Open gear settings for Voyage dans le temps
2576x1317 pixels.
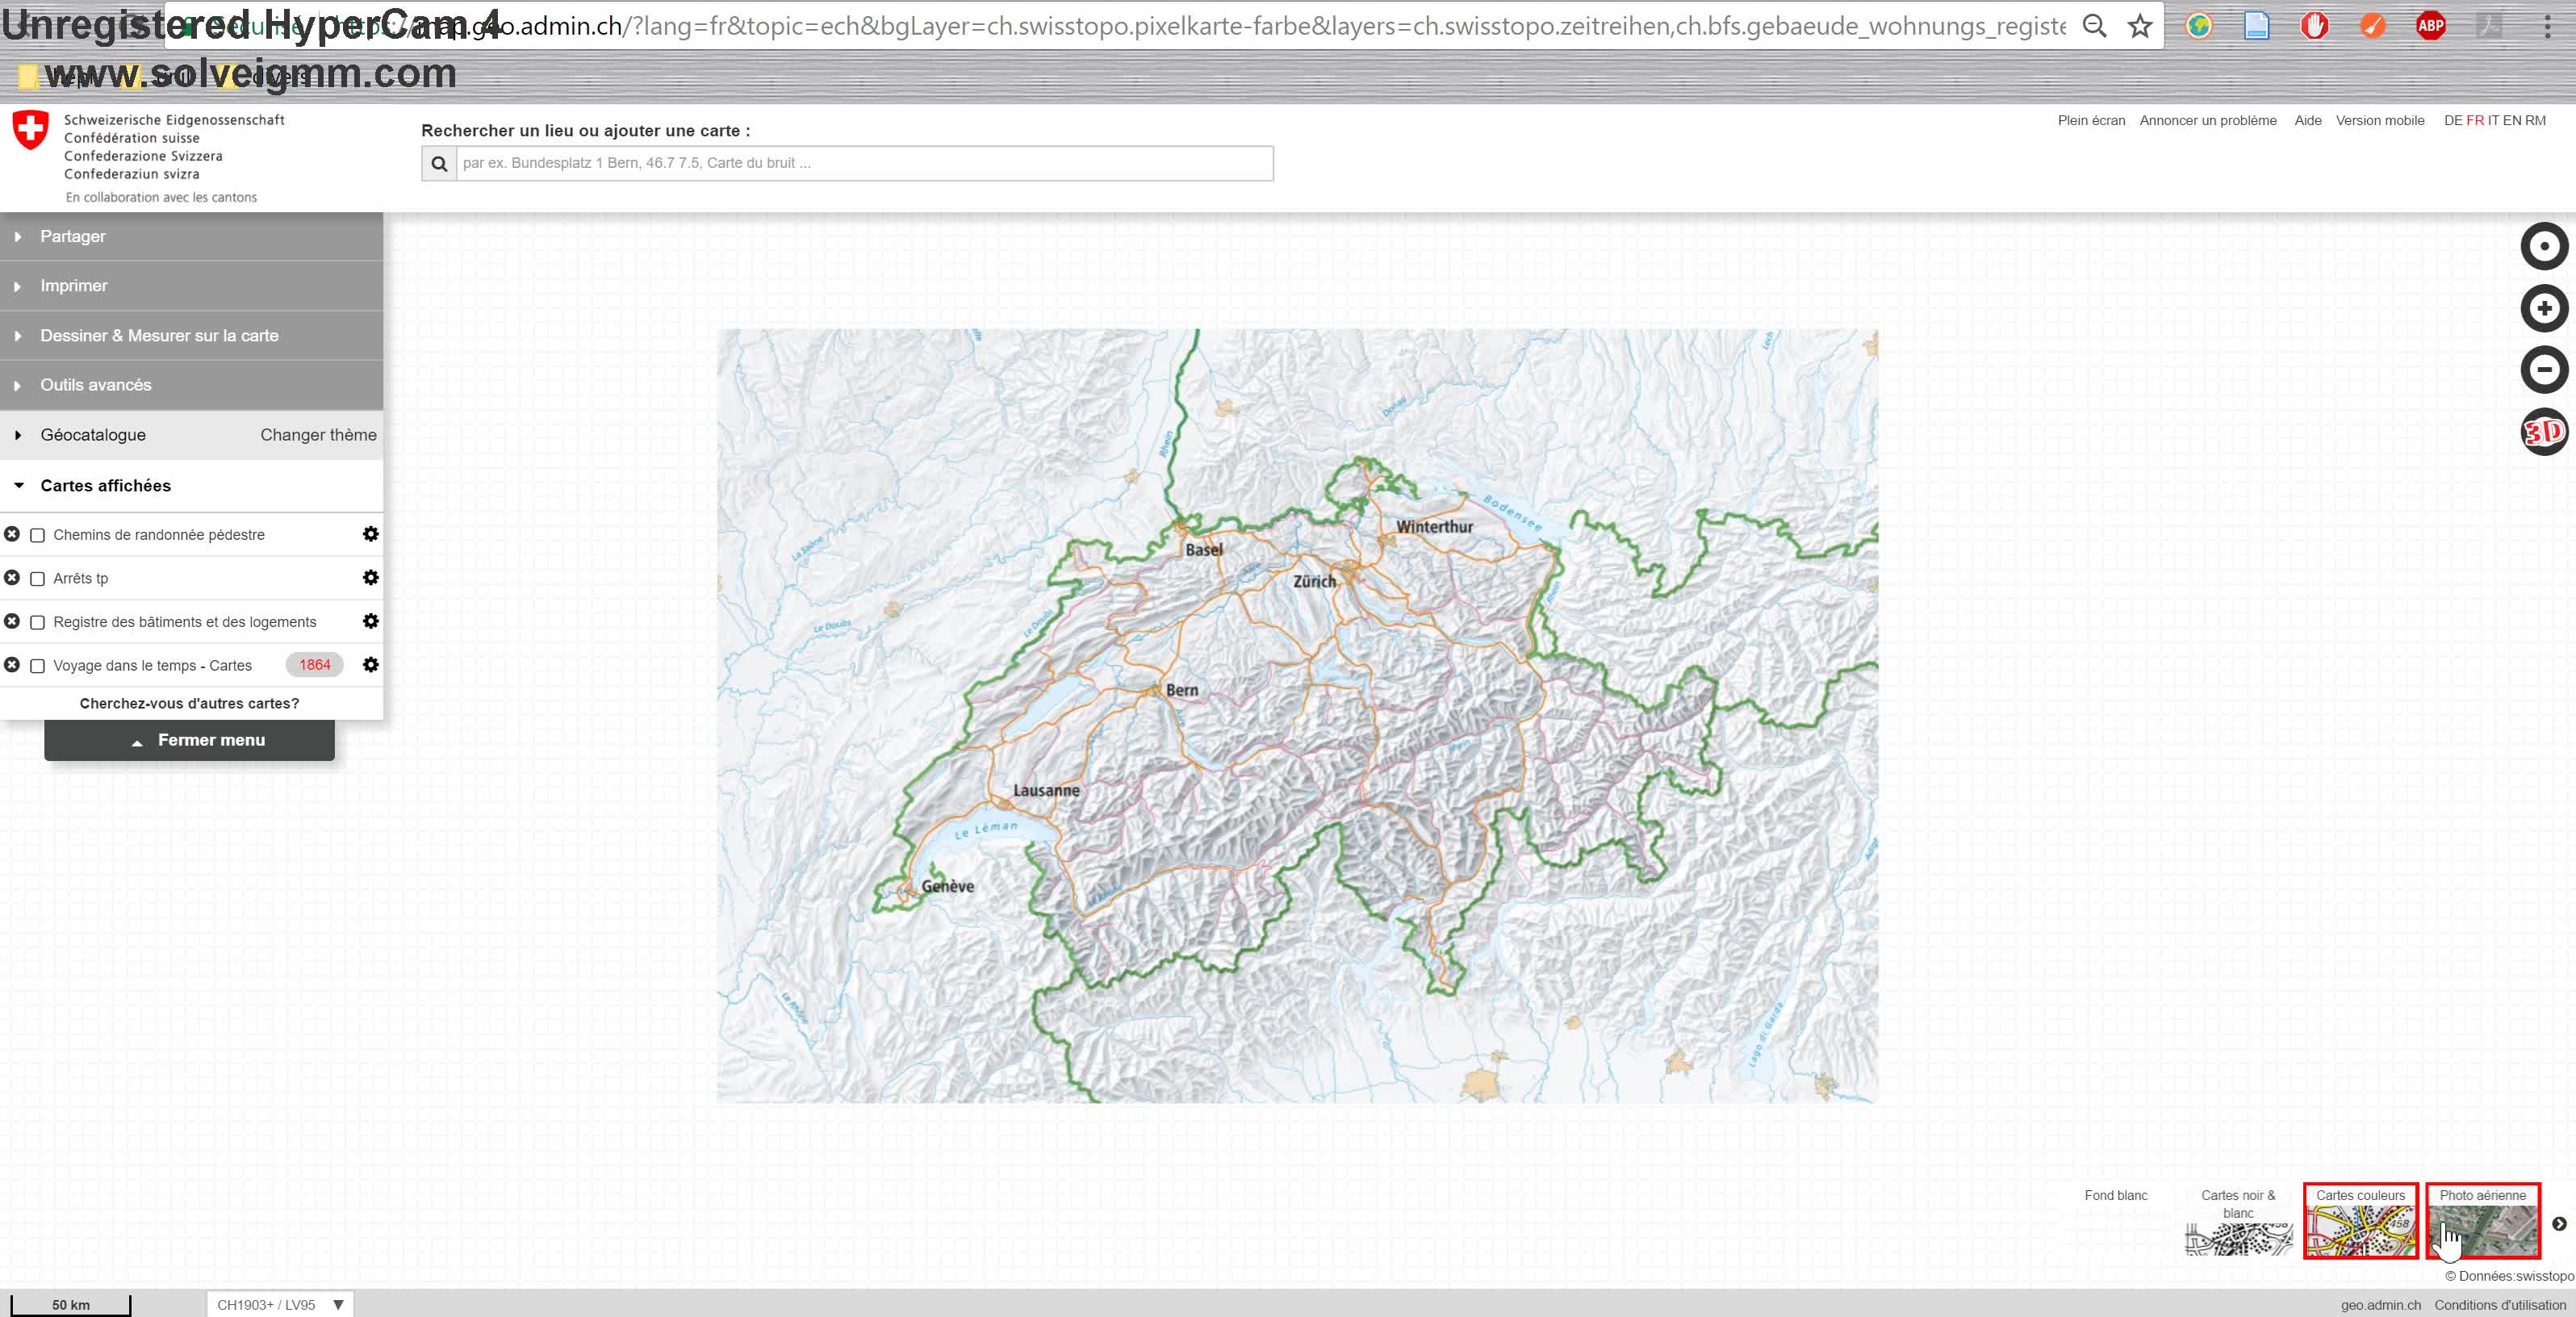[370, 665]
